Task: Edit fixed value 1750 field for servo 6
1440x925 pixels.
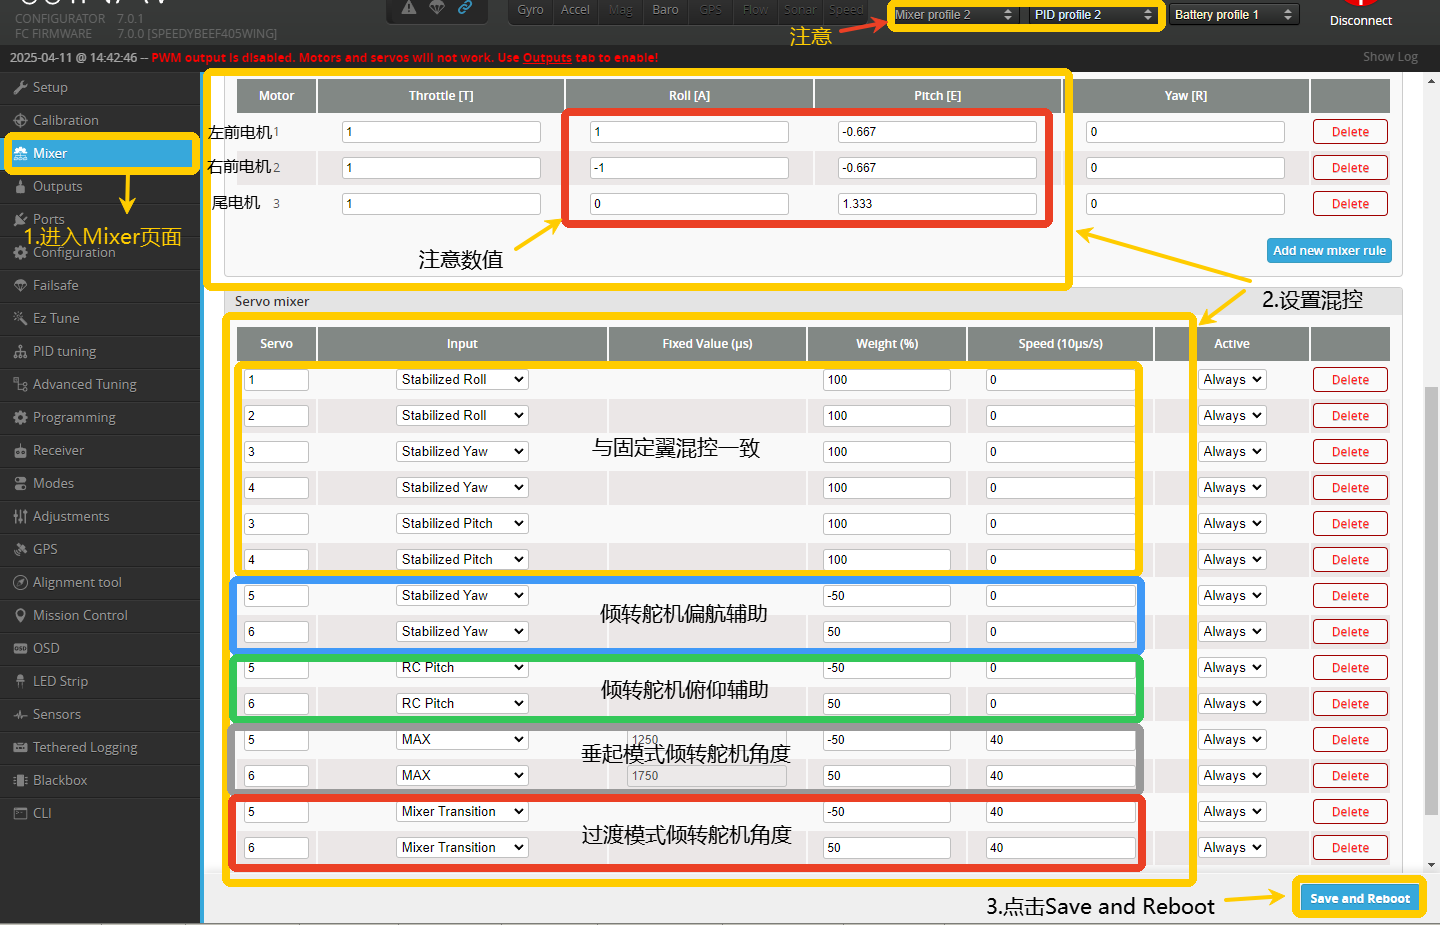Action: point(707,776)
